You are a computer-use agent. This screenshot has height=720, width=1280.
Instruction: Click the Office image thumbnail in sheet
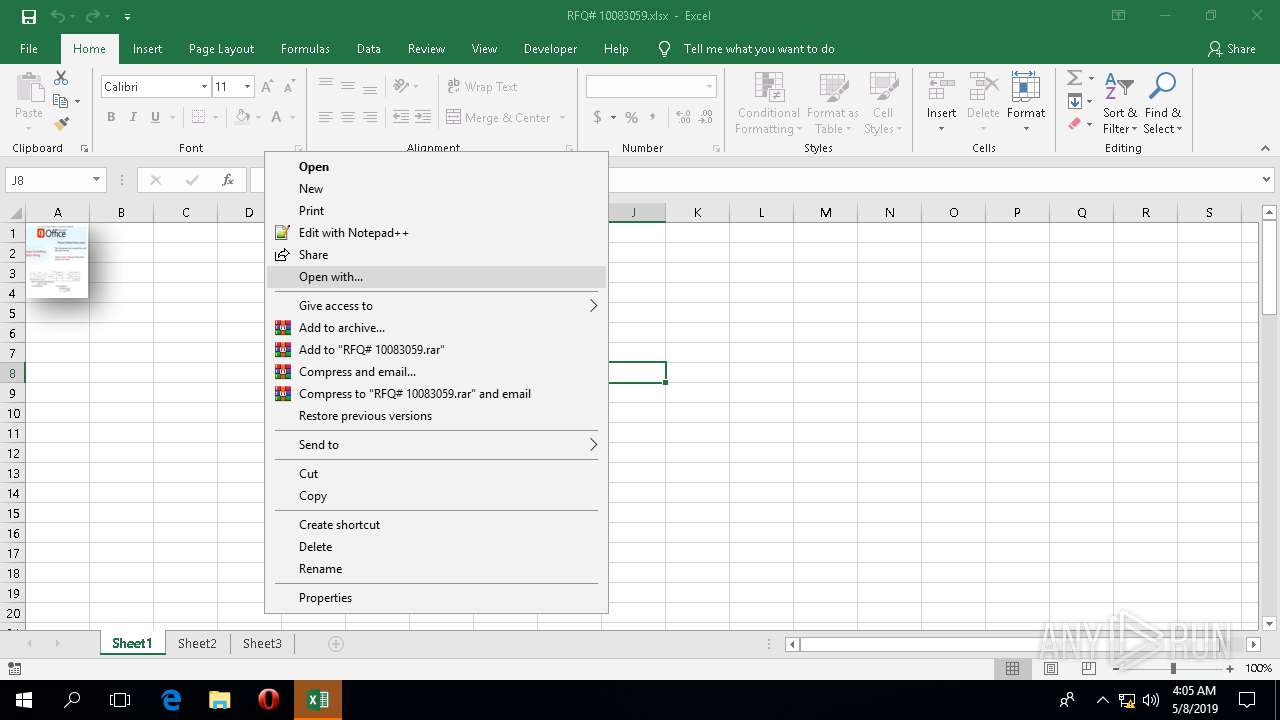click(57, 260)
